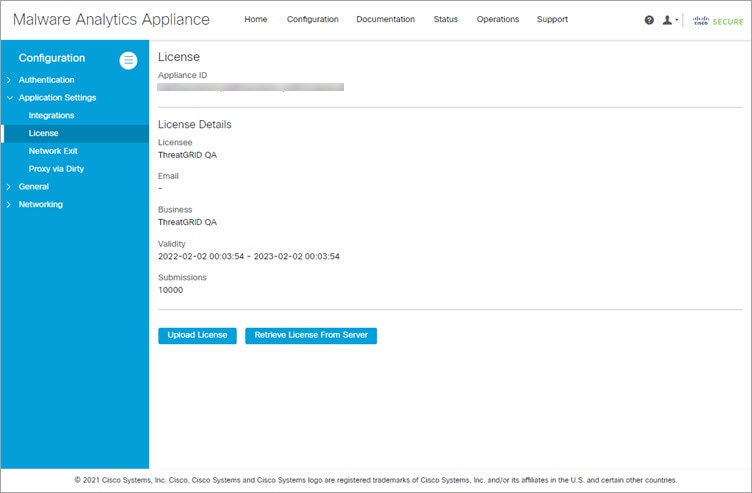Select License in sidebar

(x=75, y=133)
